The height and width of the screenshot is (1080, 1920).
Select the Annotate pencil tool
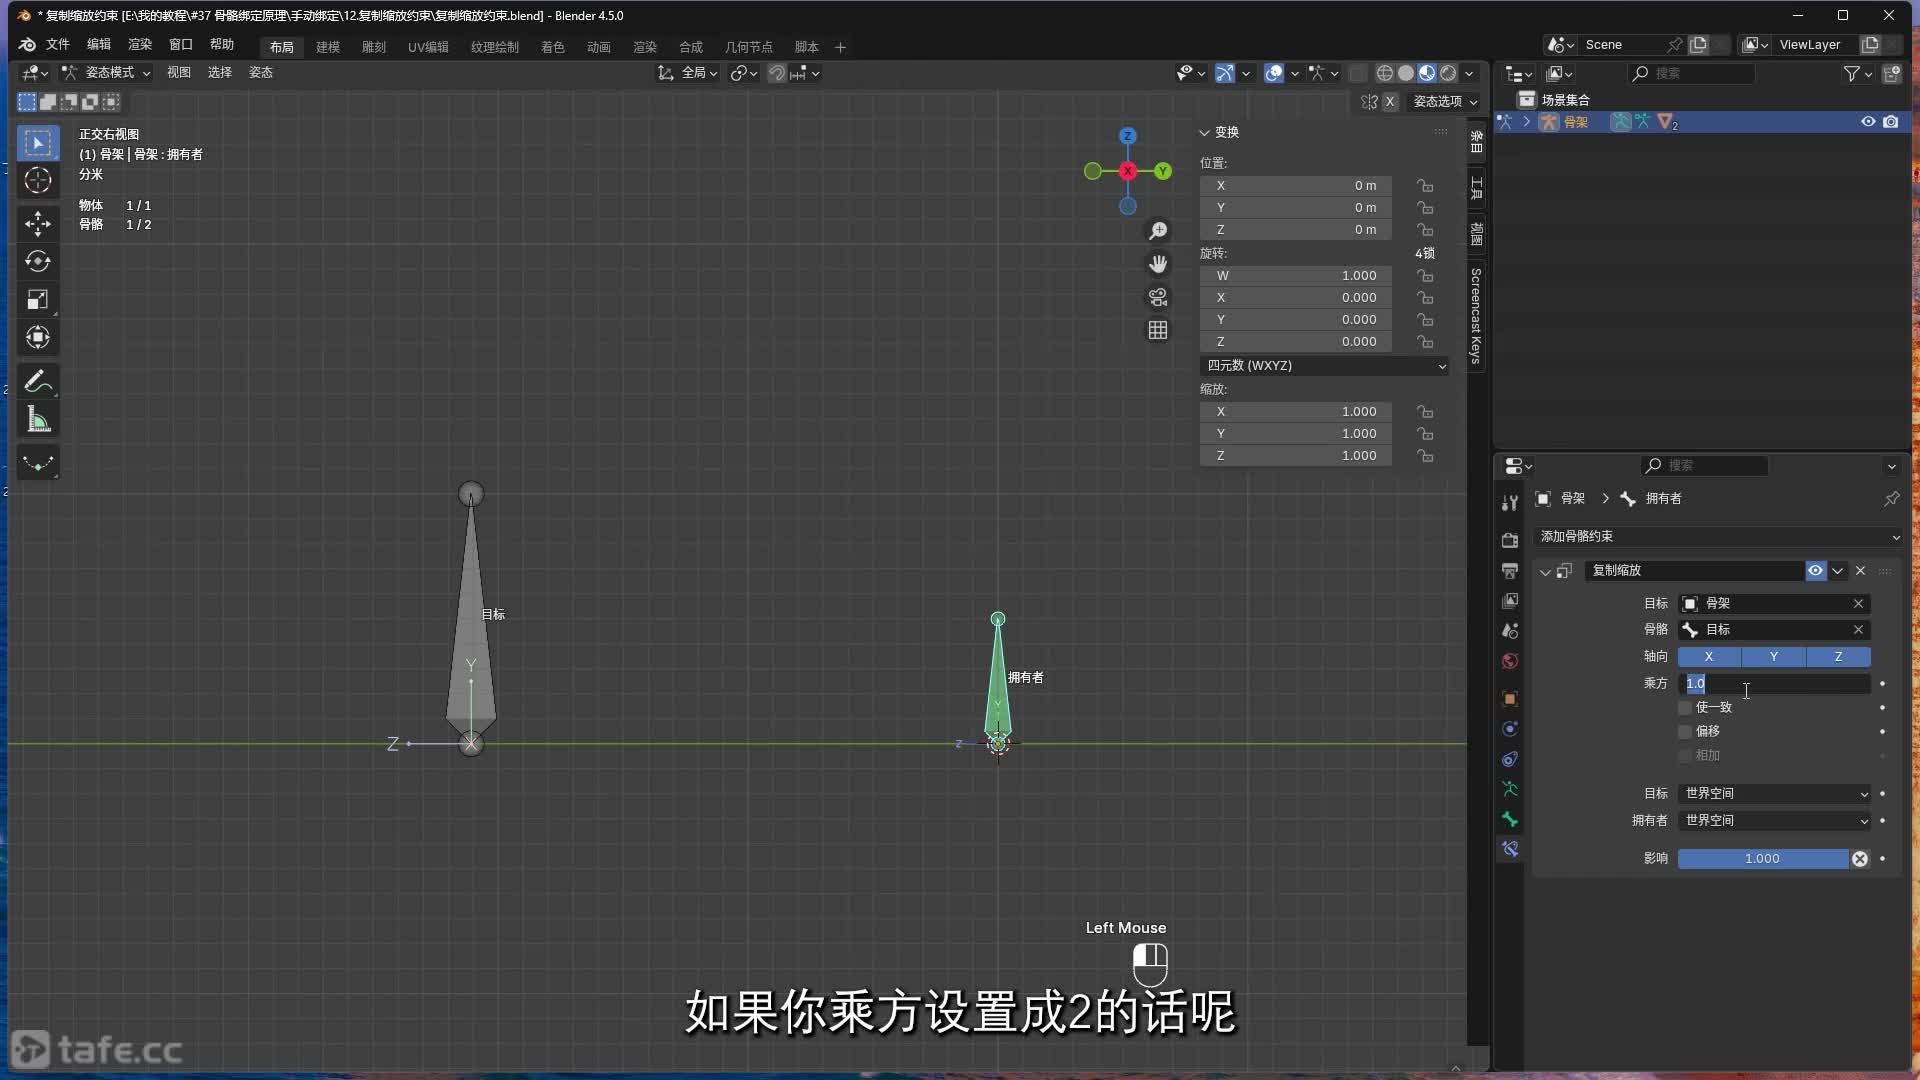click(38, 381)
